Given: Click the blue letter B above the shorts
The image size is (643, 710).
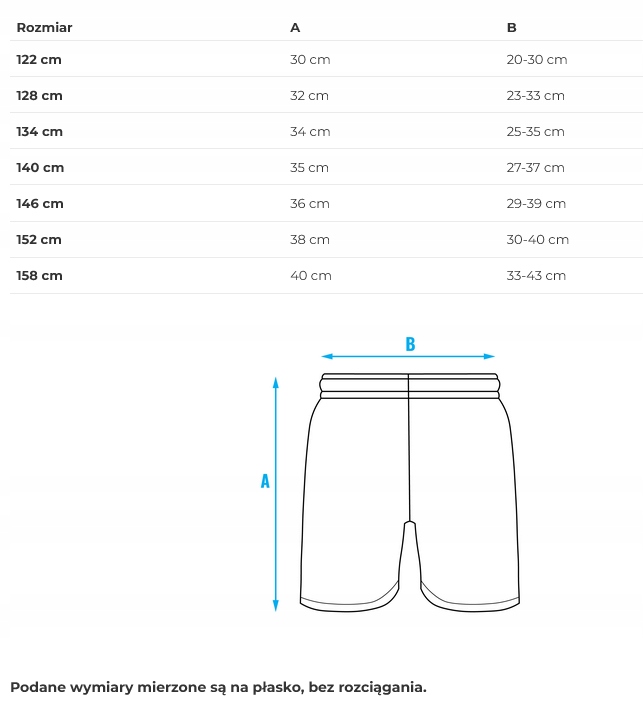Looking at the screenshot, I should pyautogui.click(x=410, y=344).
